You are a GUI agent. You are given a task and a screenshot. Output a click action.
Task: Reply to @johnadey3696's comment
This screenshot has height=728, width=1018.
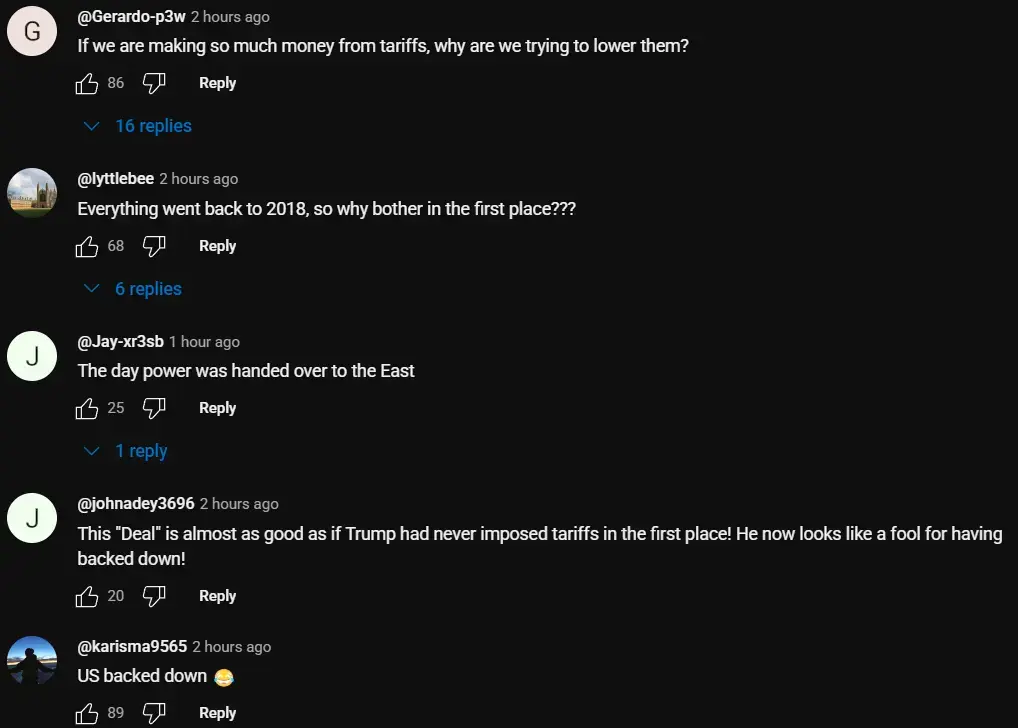pos(217,596)
